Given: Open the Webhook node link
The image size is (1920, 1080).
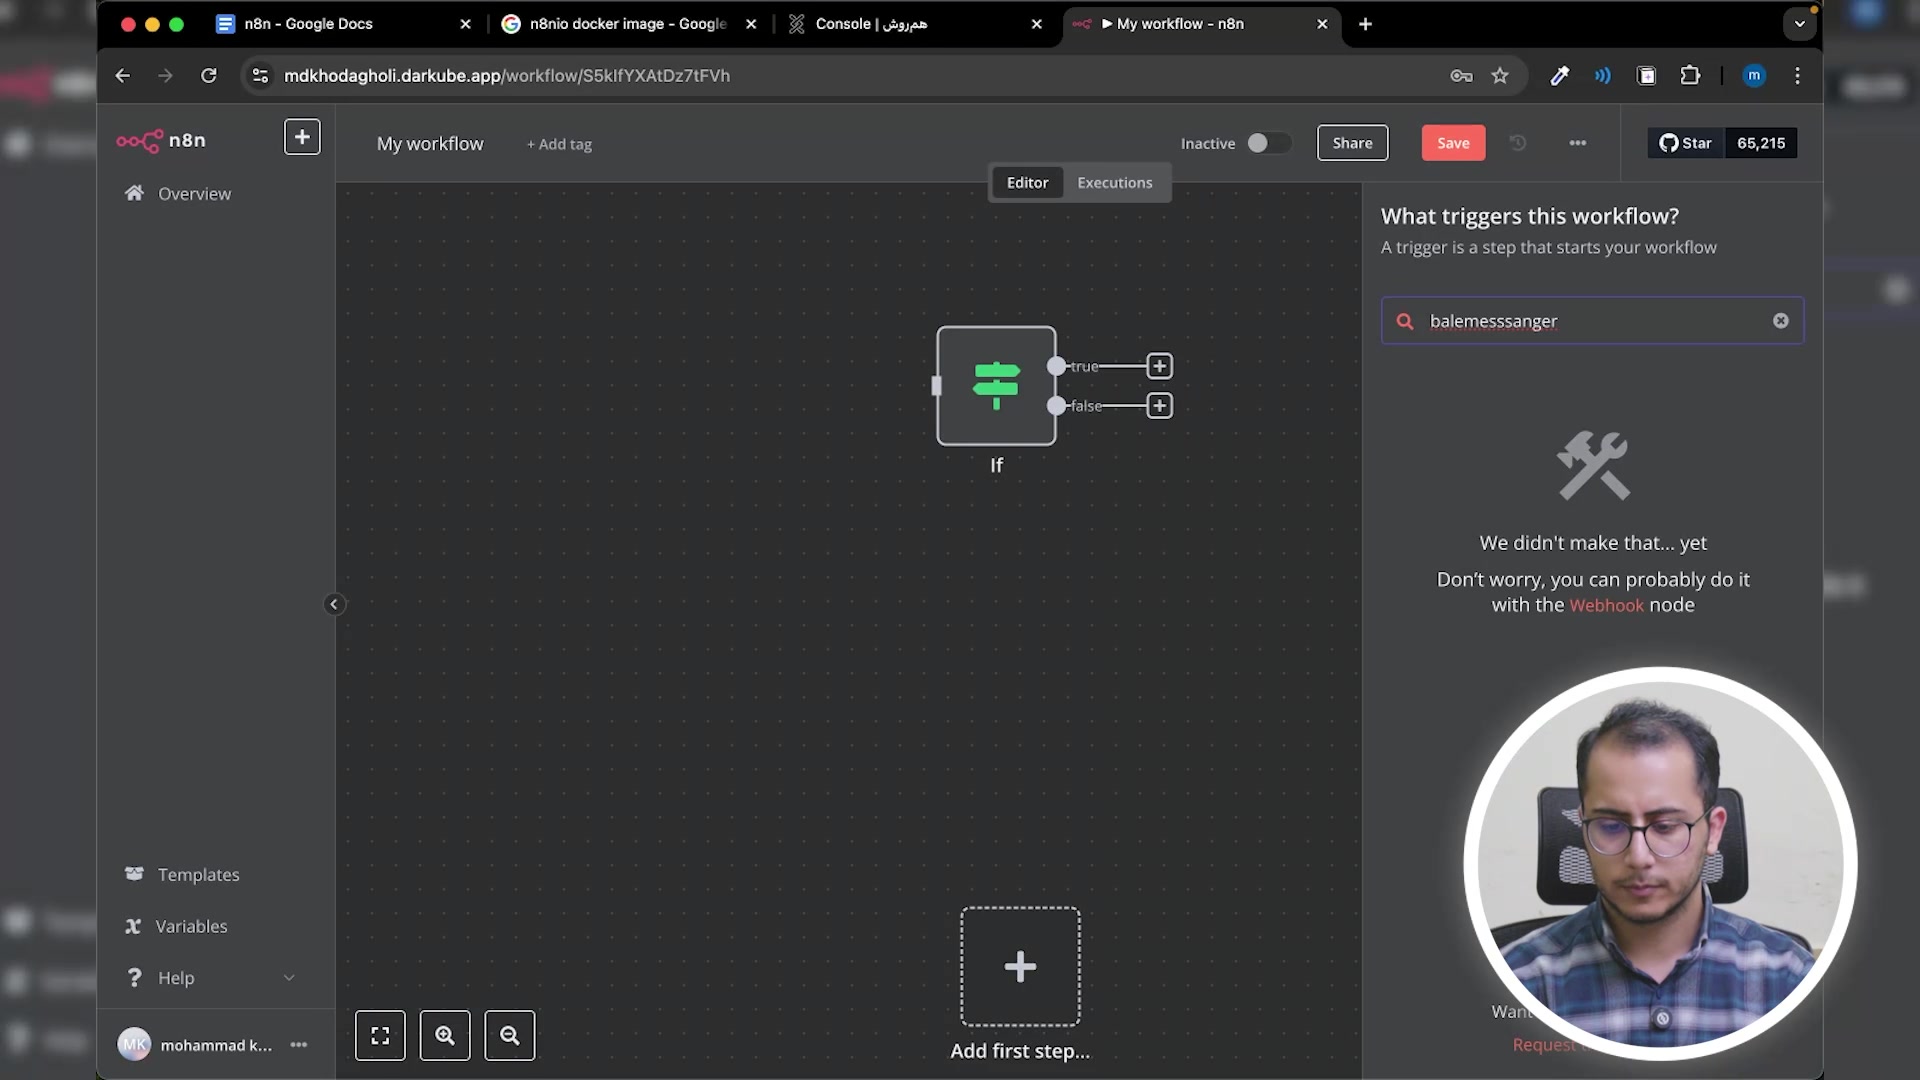Looking at the screenshot, I should tap(1606, 605).
